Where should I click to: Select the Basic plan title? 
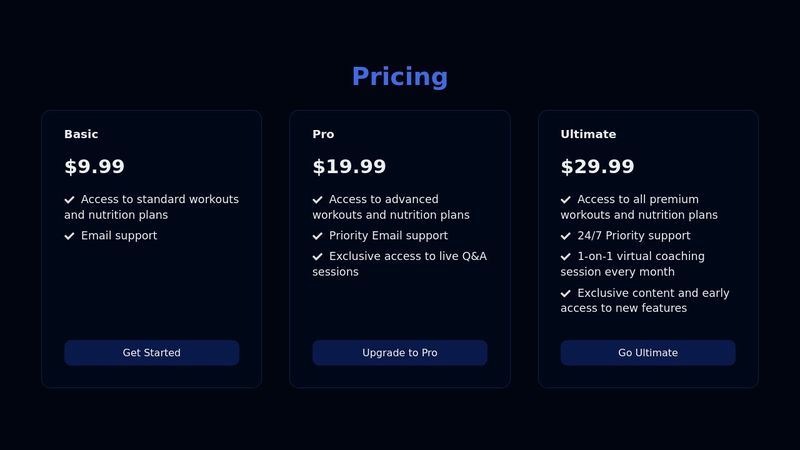(x=81, y=134)
